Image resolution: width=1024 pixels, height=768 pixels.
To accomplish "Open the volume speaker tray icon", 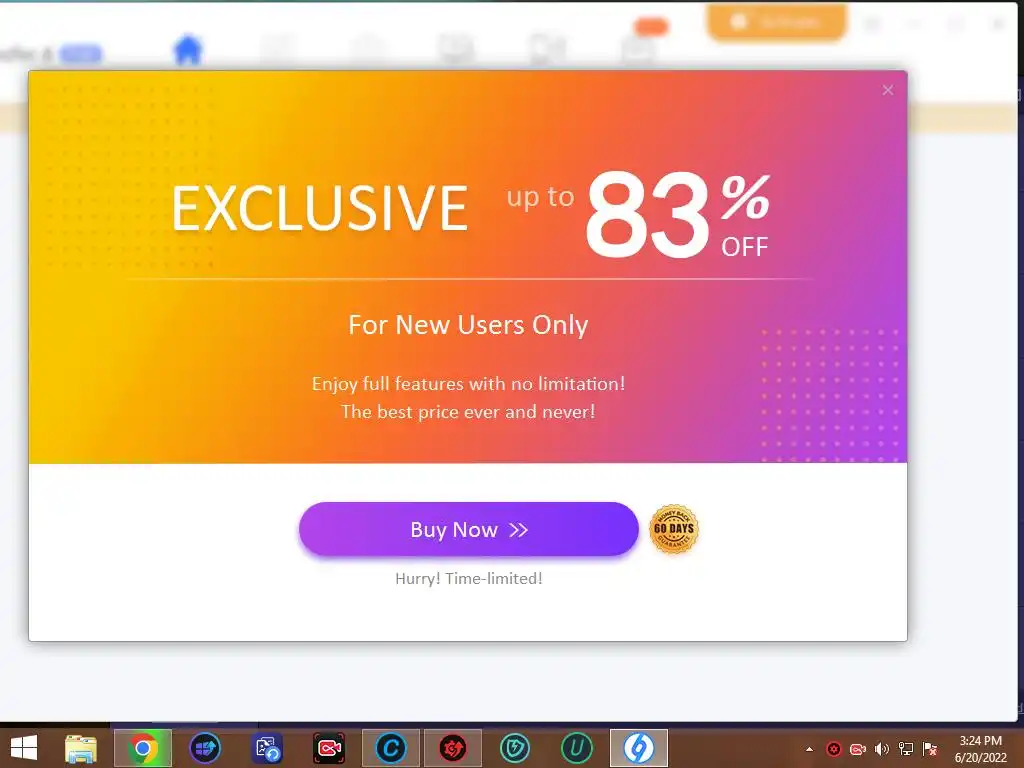I will point(882,749).
